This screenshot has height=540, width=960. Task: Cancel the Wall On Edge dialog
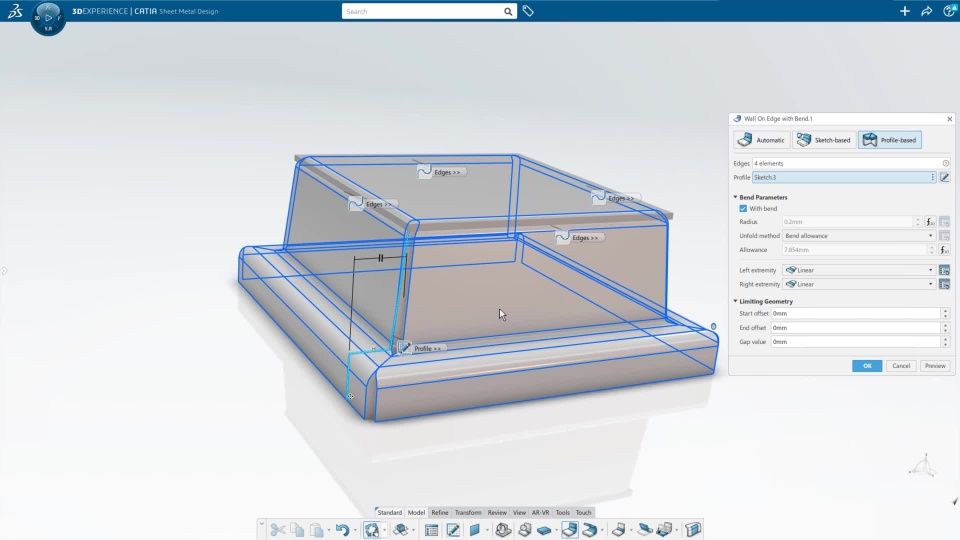pyautogui.click(x=901, y=366)
